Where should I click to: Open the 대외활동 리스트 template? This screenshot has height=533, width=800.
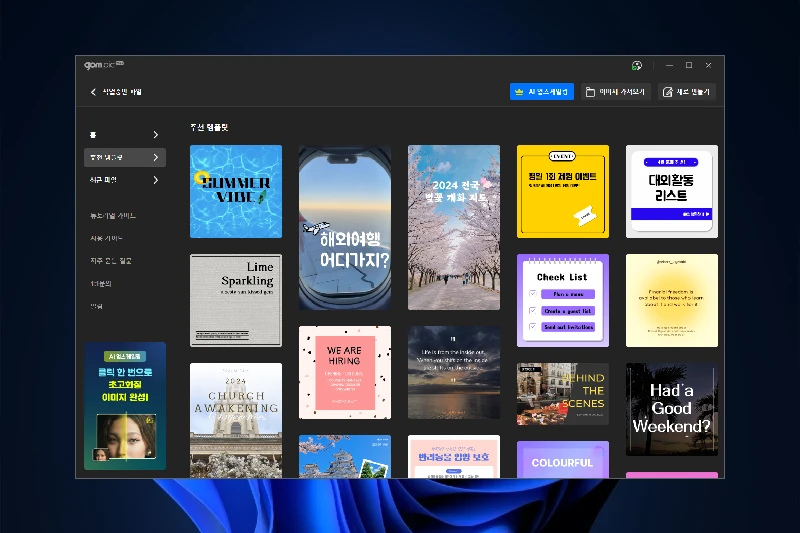point(671,191)
